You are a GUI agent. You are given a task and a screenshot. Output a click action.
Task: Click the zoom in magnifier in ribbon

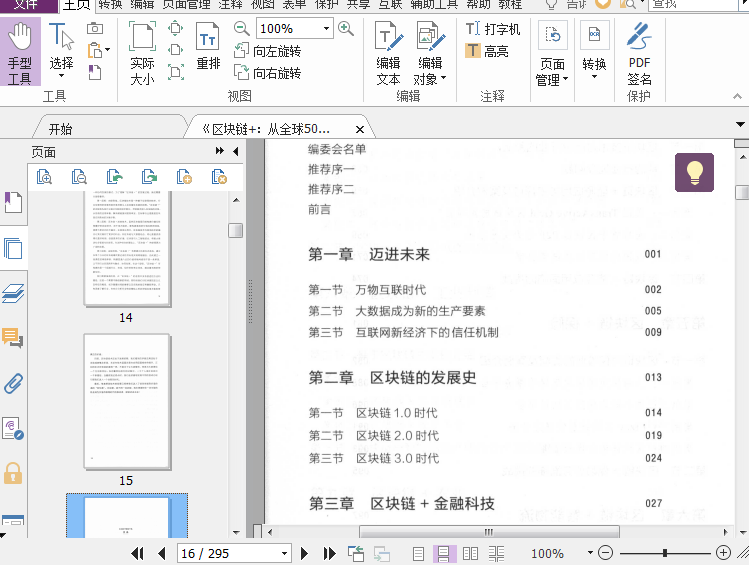tap(345, 29)
